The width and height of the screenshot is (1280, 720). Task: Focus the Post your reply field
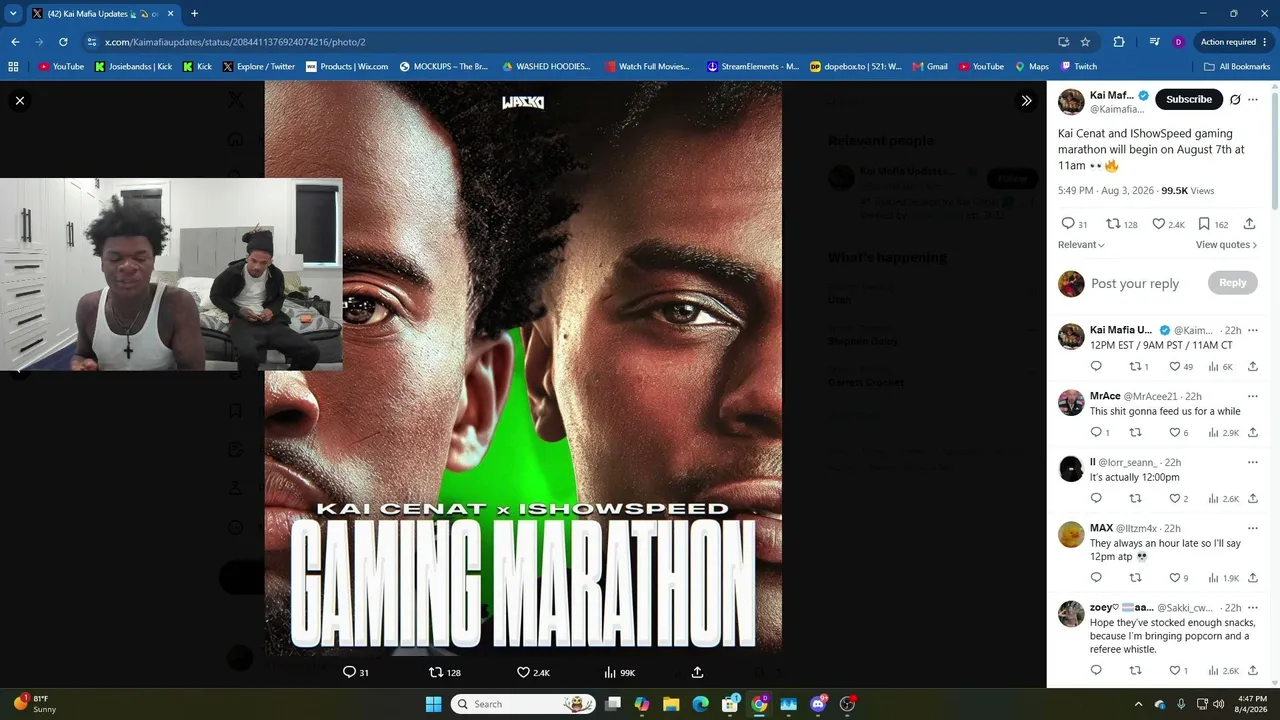tap(1135, 283)
